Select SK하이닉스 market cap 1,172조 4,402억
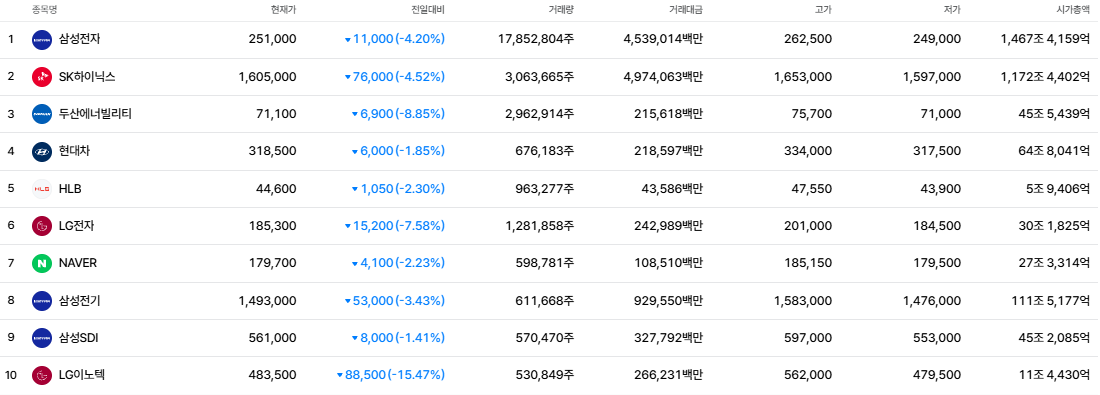 [x=1046, y=76]
